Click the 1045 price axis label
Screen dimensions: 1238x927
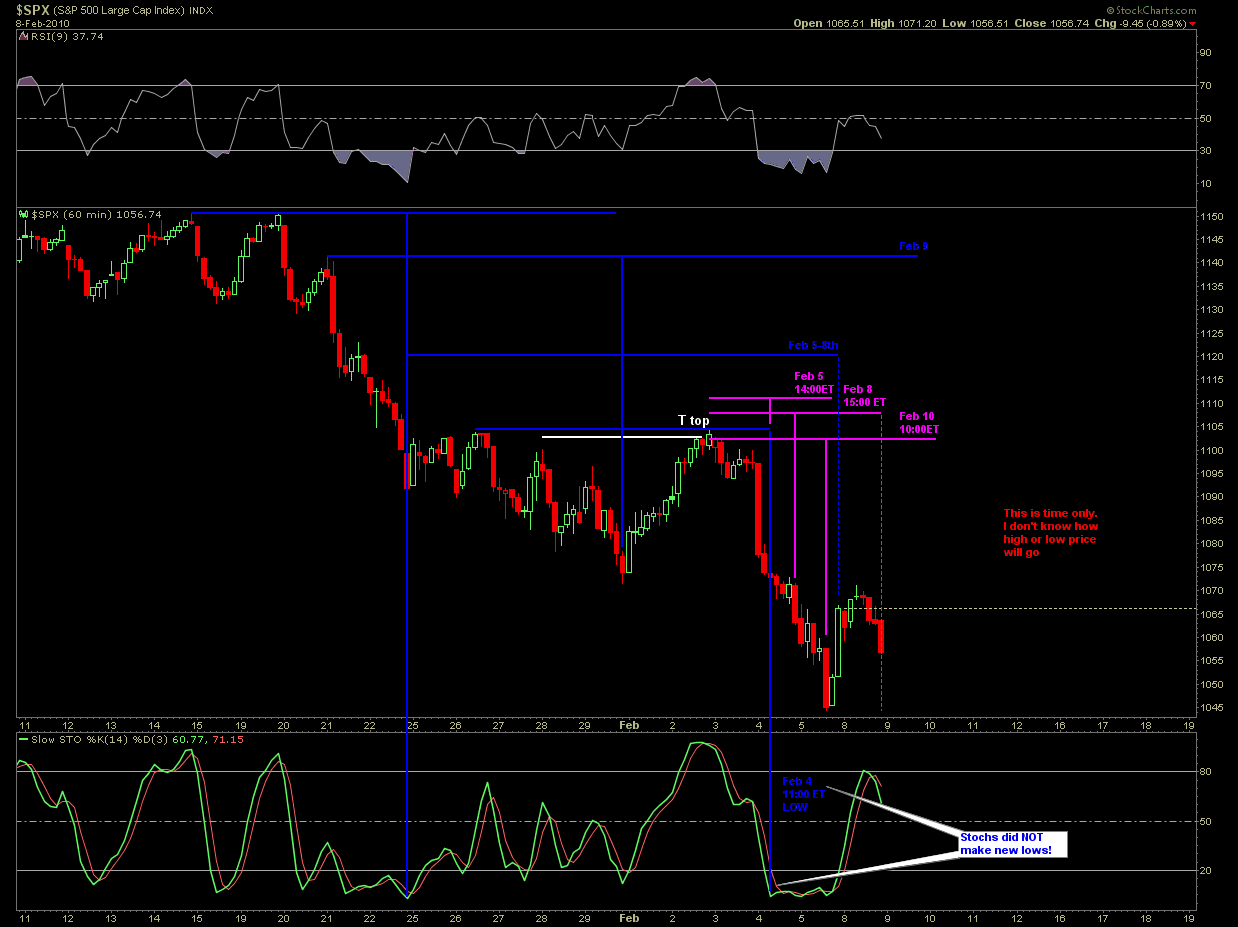(1210, 708)
